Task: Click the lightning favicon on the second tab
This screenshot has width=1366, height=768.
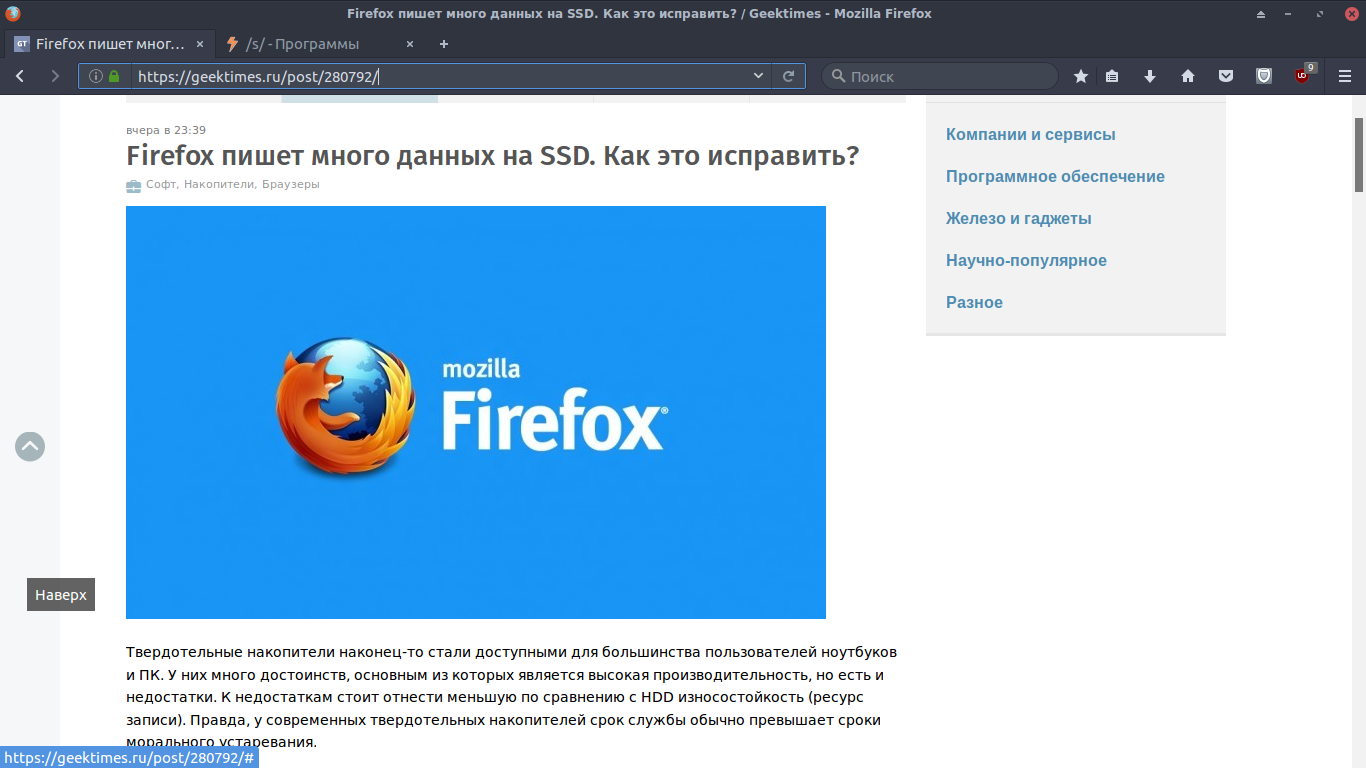Action: pyautogui.click(x=233, y=44)
